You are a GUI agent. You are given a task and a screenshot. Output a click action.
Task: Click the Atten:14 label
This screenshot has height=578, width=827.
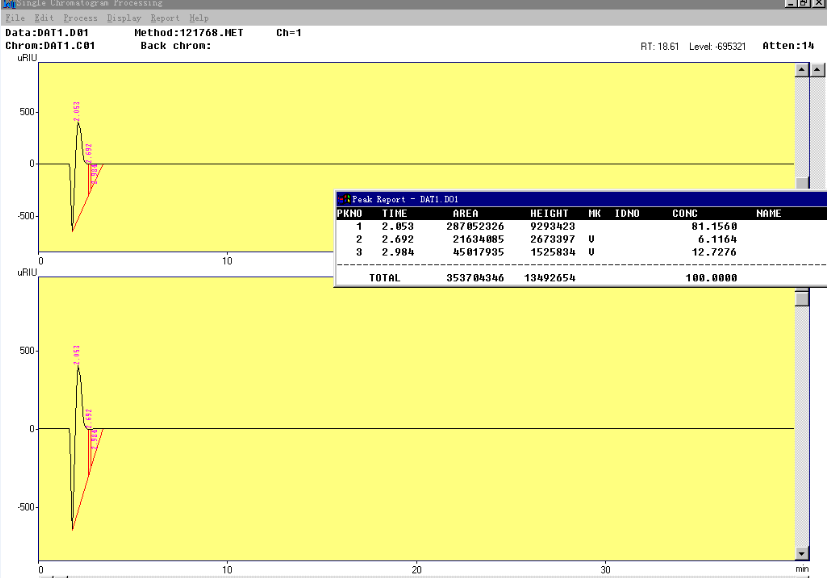click(788, 46)
